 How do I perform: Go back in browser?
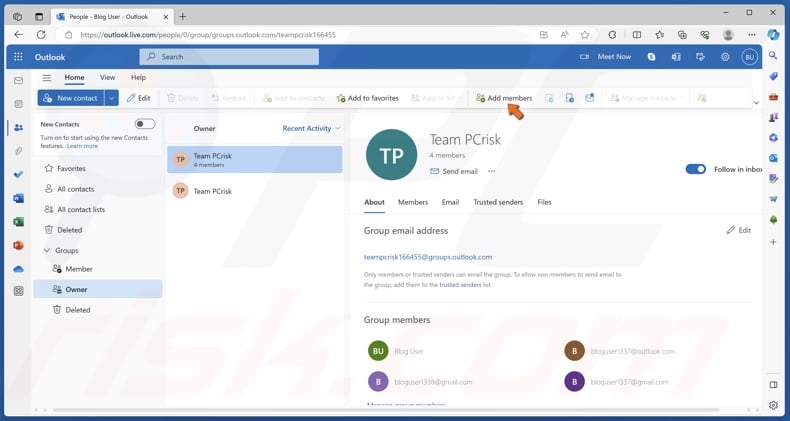tap(19, 35)
